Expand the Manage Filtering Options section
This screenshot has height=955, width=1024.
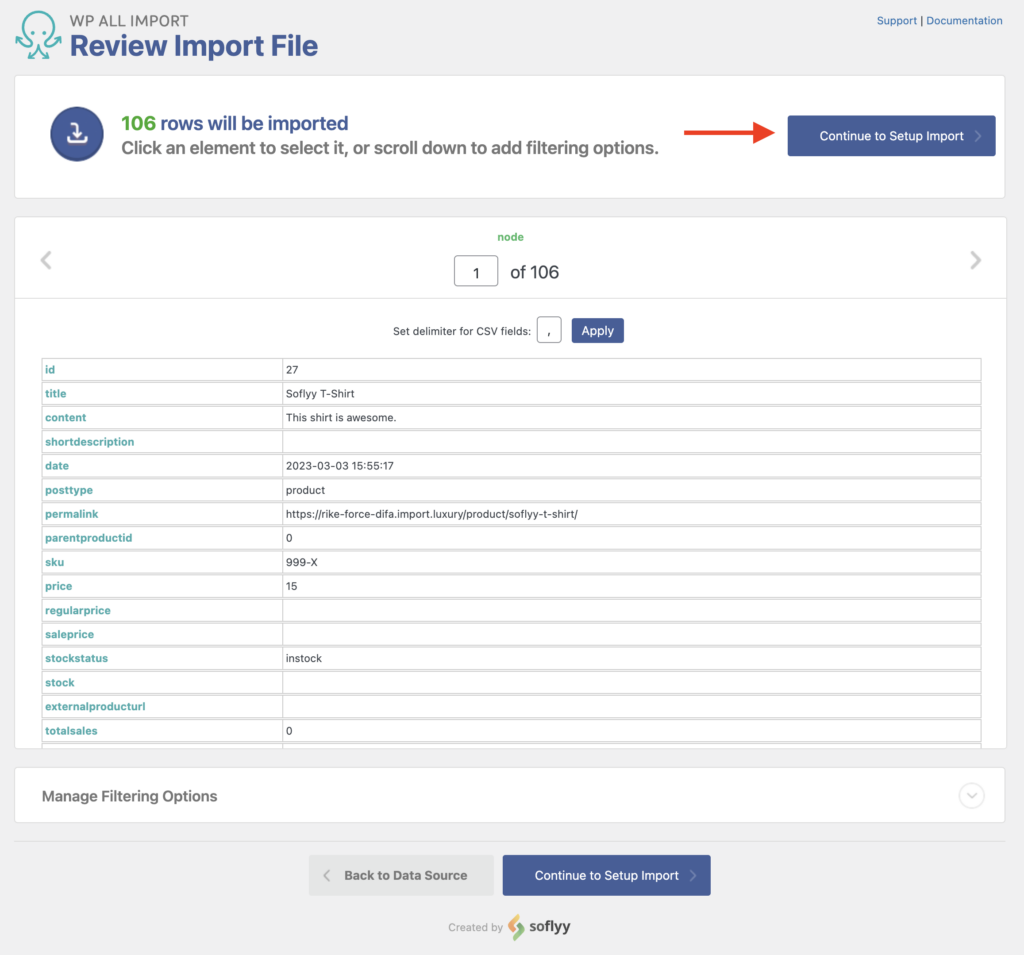point(129,796)
